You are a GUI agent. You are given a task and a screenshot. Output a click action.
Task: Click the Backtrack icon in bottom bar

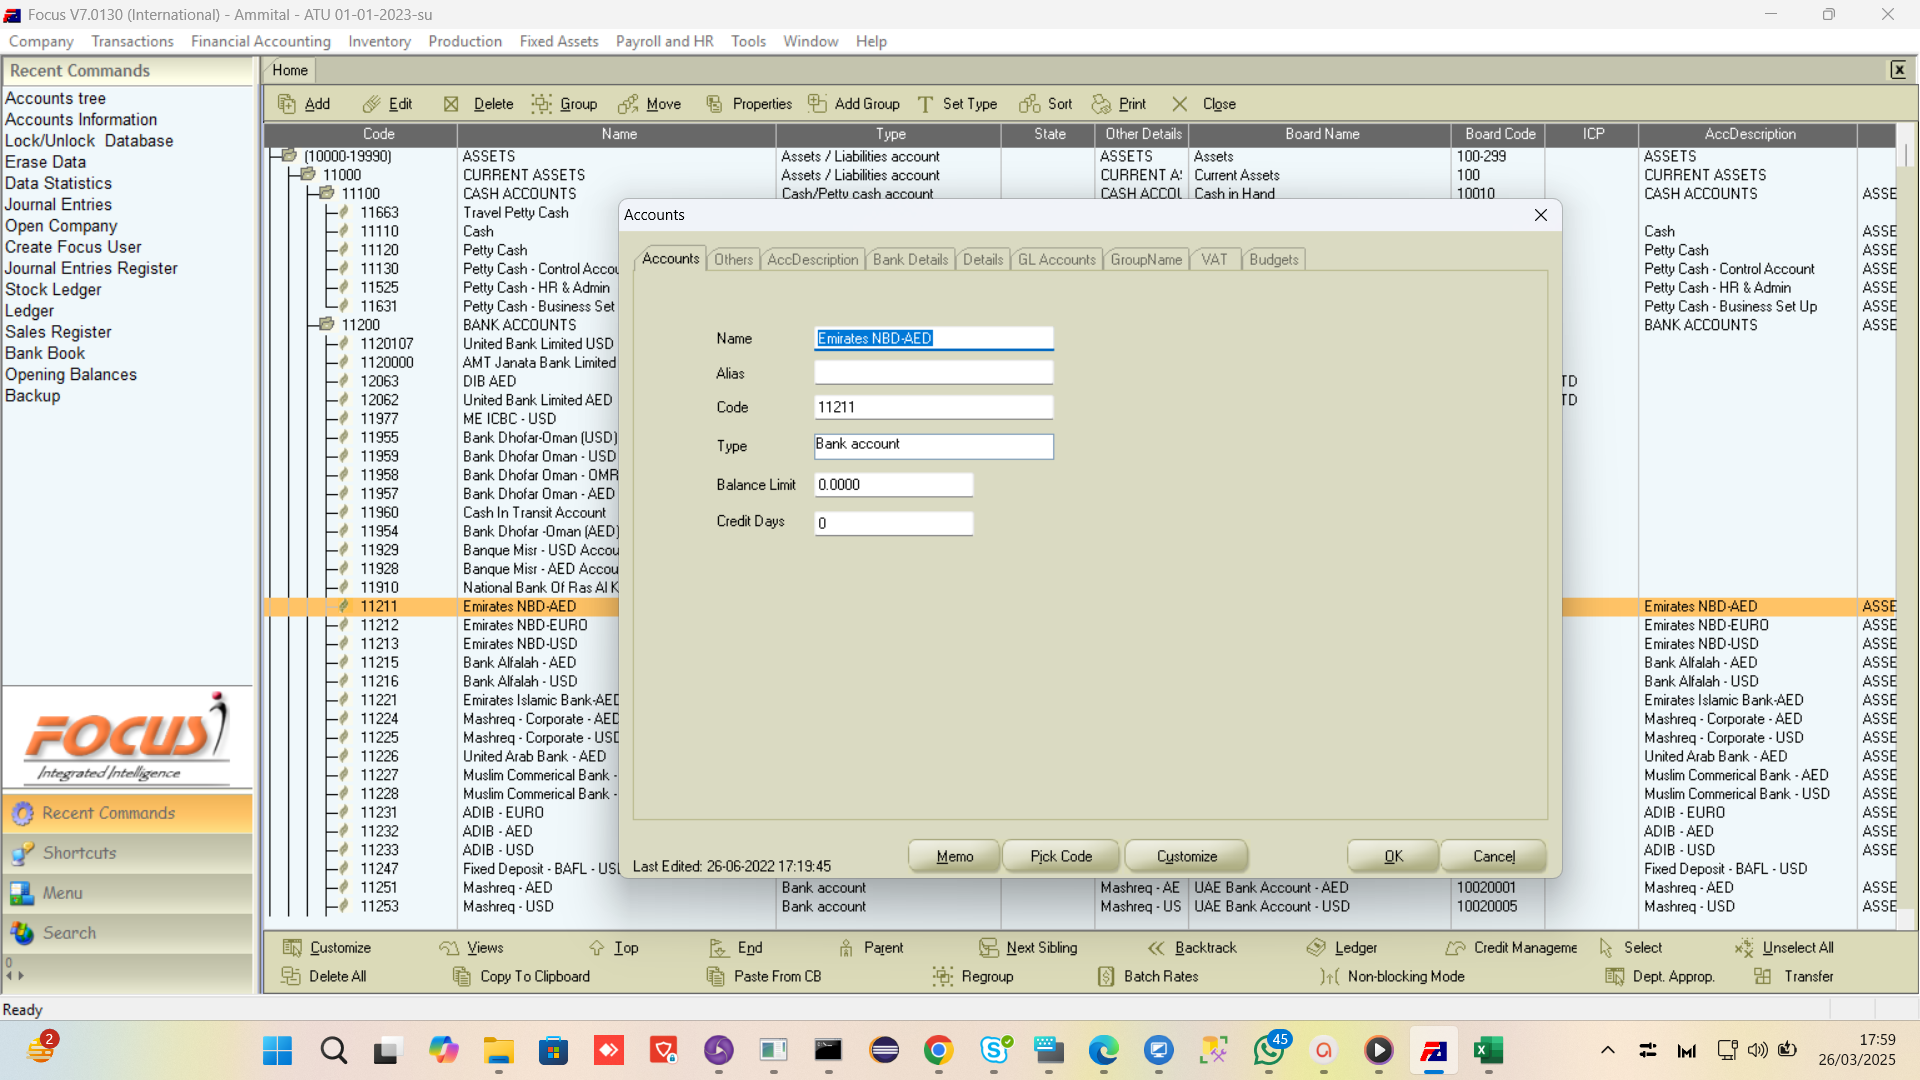point(1157,948)
